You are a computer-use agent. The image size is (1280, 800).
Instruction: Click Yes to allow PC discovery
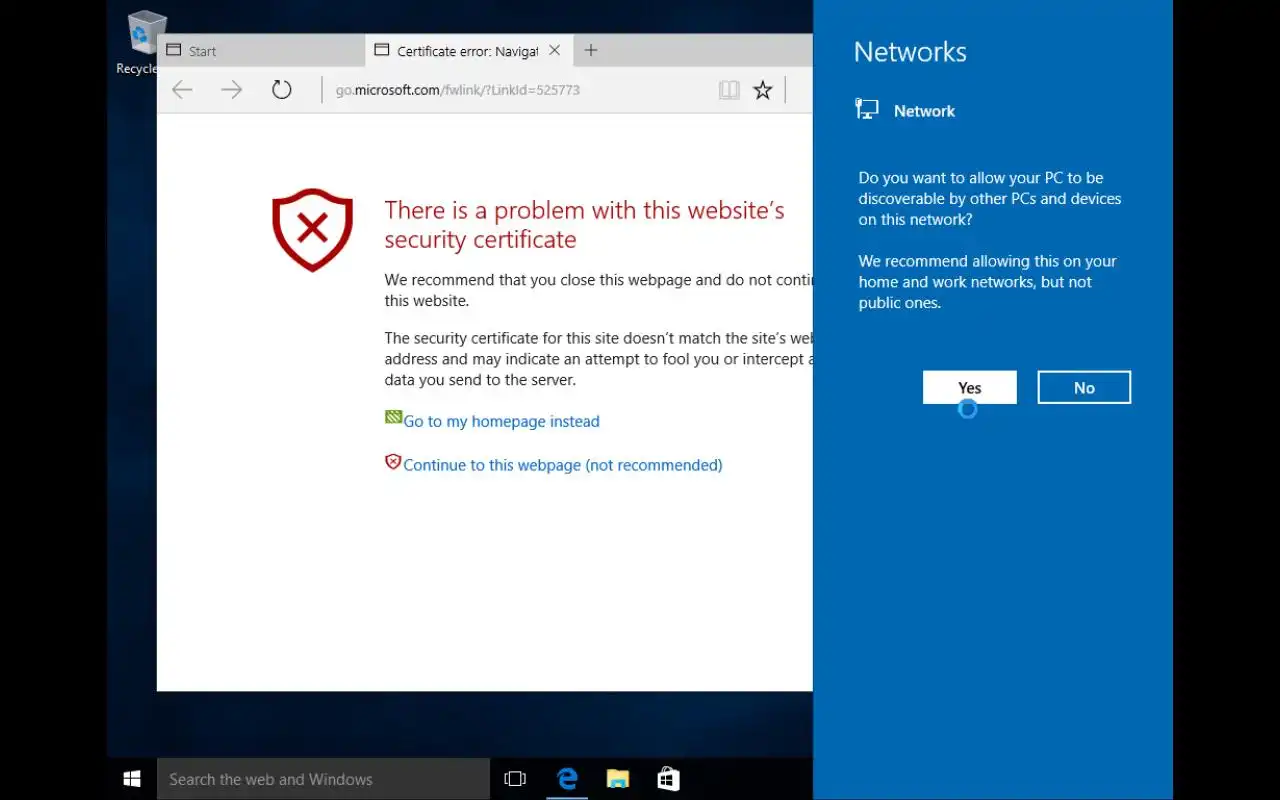(970, 388)
